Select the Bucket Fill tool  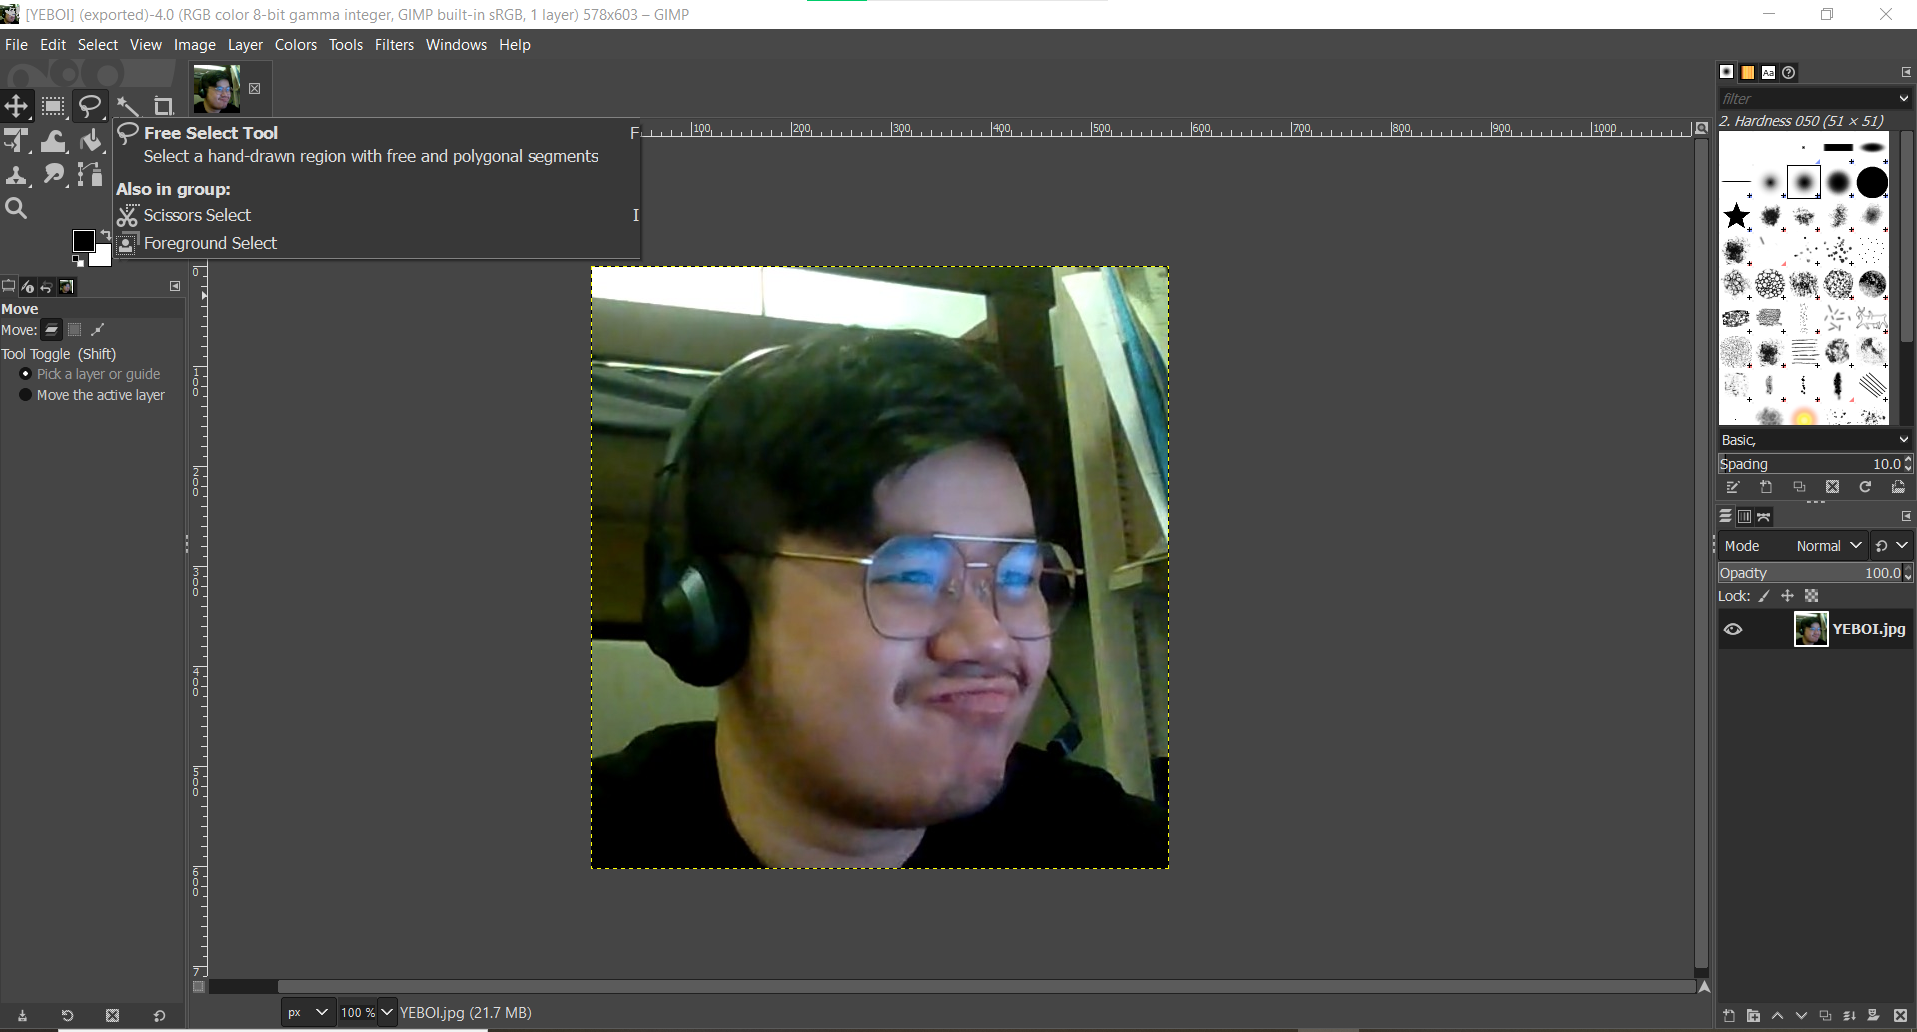pyautogui.click(x=91, y=141)
